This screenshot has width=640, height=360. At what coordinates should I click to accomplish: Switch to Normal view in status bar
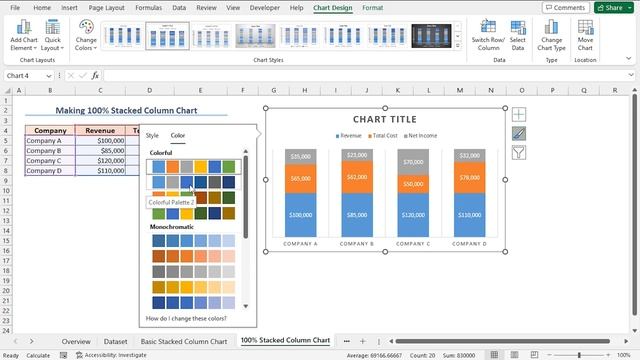tap(494, 355)
